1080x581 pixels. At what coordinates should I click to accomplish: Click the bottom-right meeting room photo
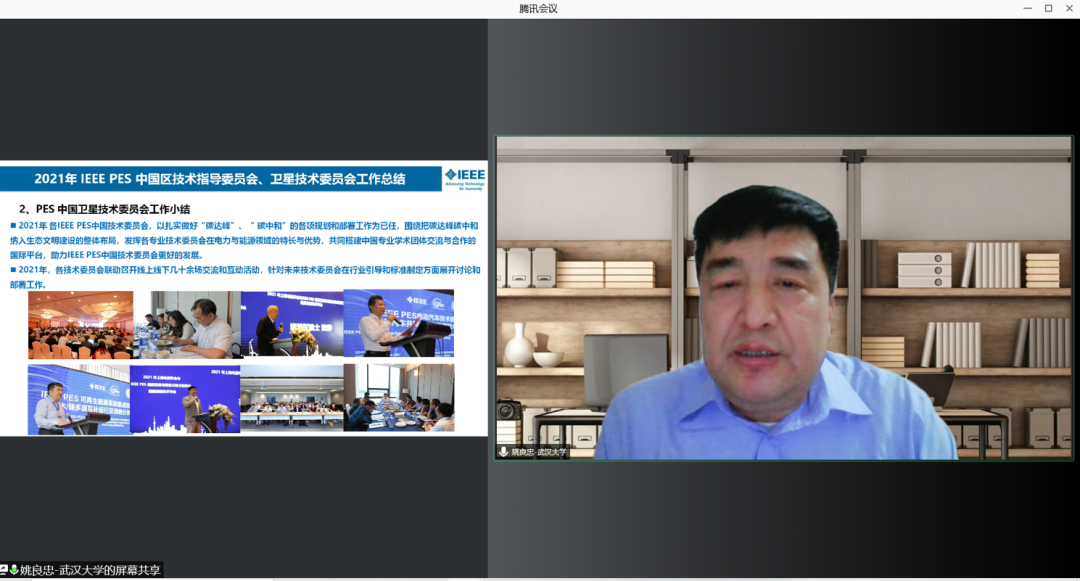point(398,397)
